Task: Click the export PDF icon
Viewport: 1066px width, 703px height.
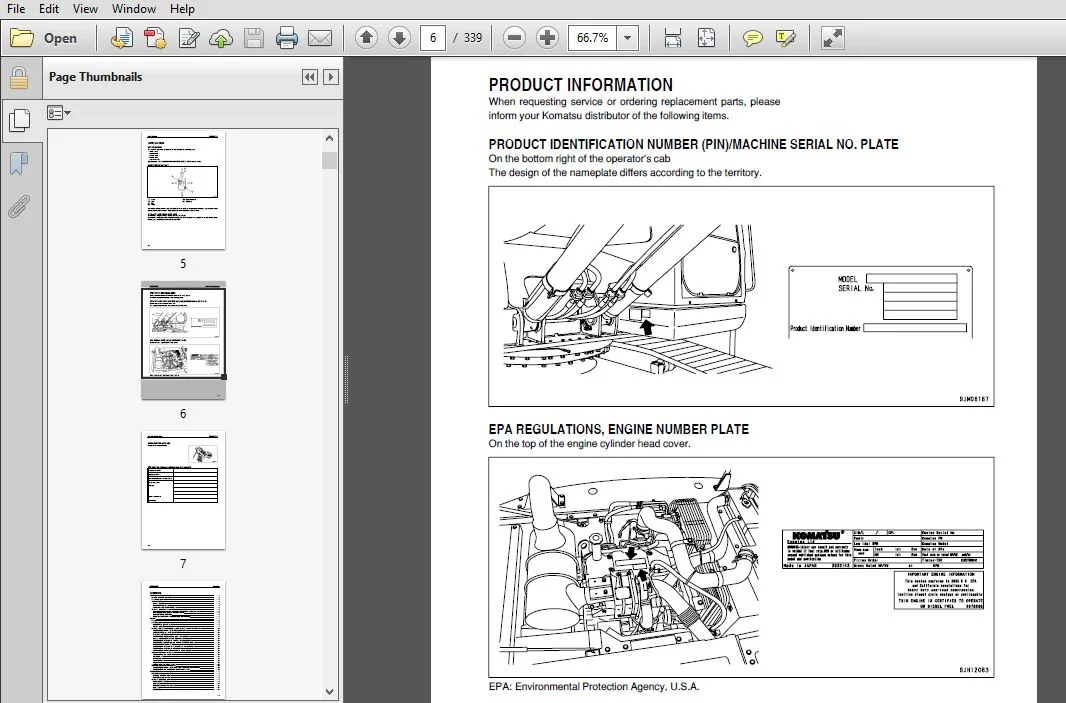Action: pos(155,38)
